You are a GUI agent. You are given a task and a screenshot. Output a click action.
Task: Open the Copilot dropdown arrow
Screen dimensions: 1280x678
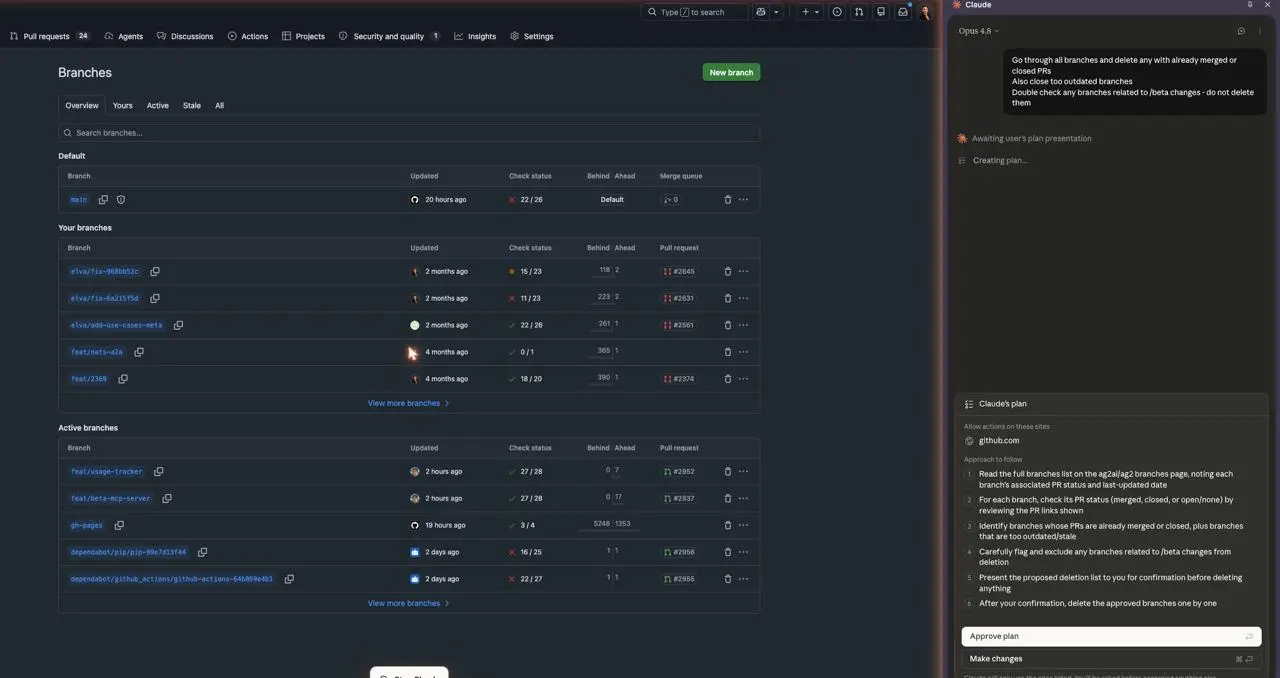[x=776, y=12]
